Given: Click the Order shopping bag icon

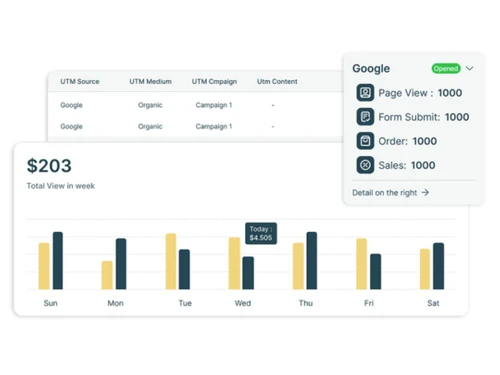Looking at the screenshot, I should click(x=365, y=141).
